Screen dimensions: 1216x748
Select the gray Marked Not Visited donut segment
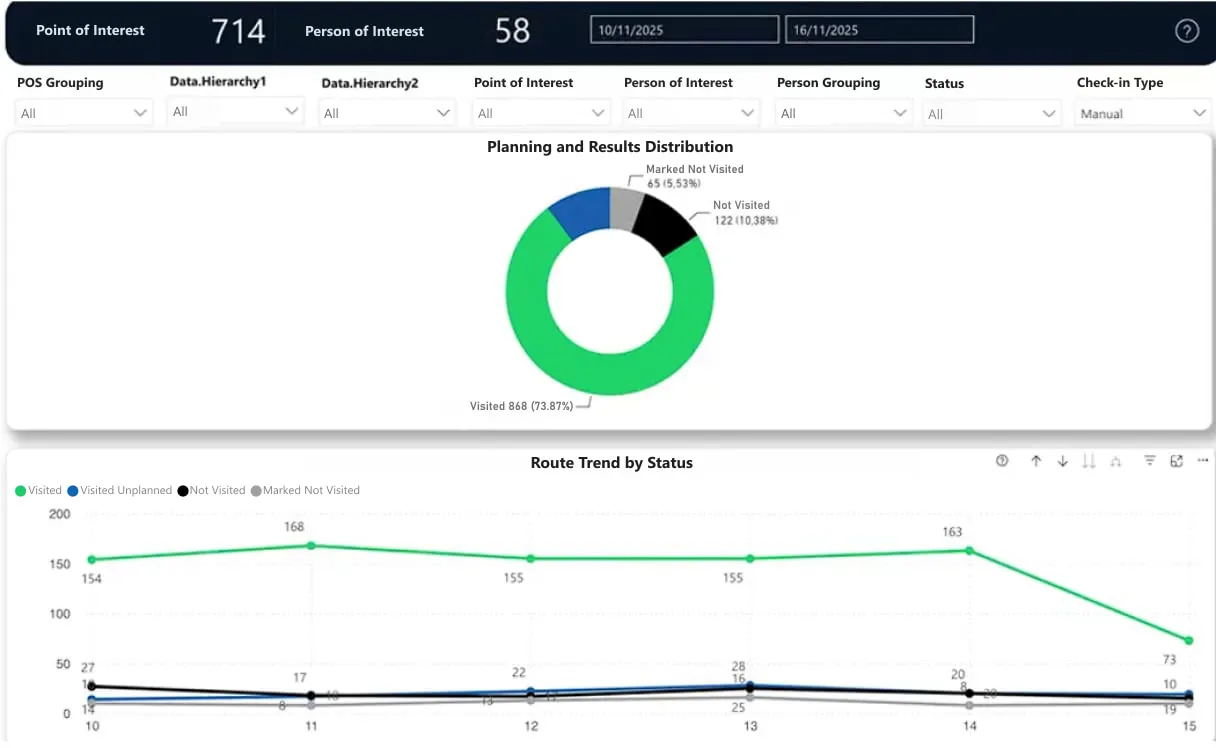point(626,207)
